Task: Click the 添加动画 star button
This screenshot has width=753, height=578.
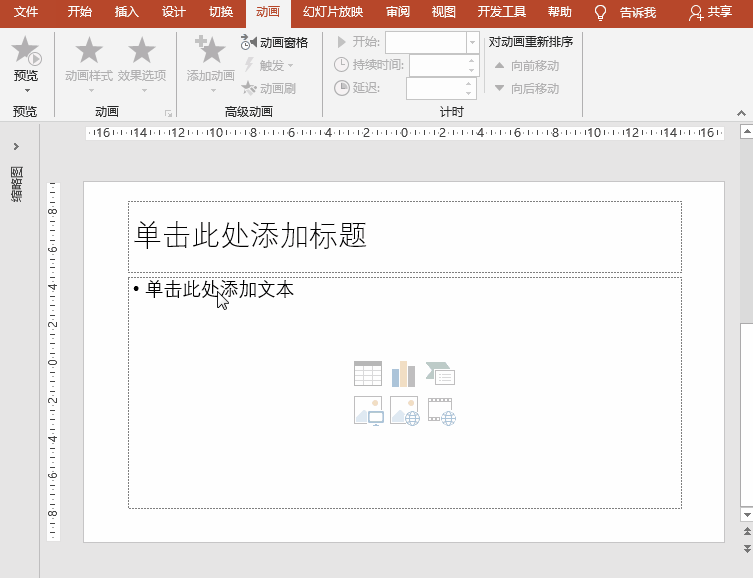Action: [210, 64]
